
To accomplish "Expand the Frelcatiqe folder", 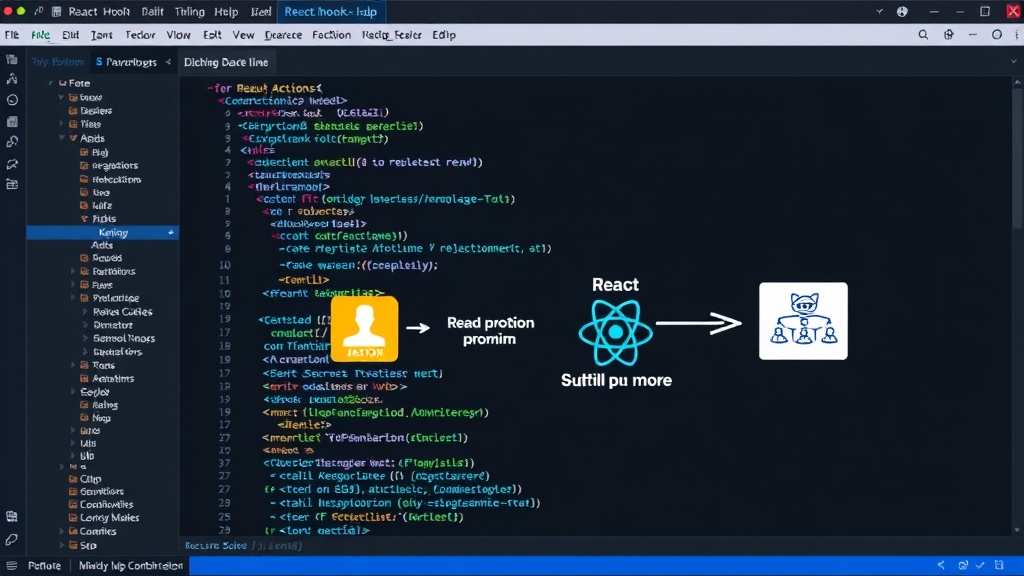I will (73, 298).
